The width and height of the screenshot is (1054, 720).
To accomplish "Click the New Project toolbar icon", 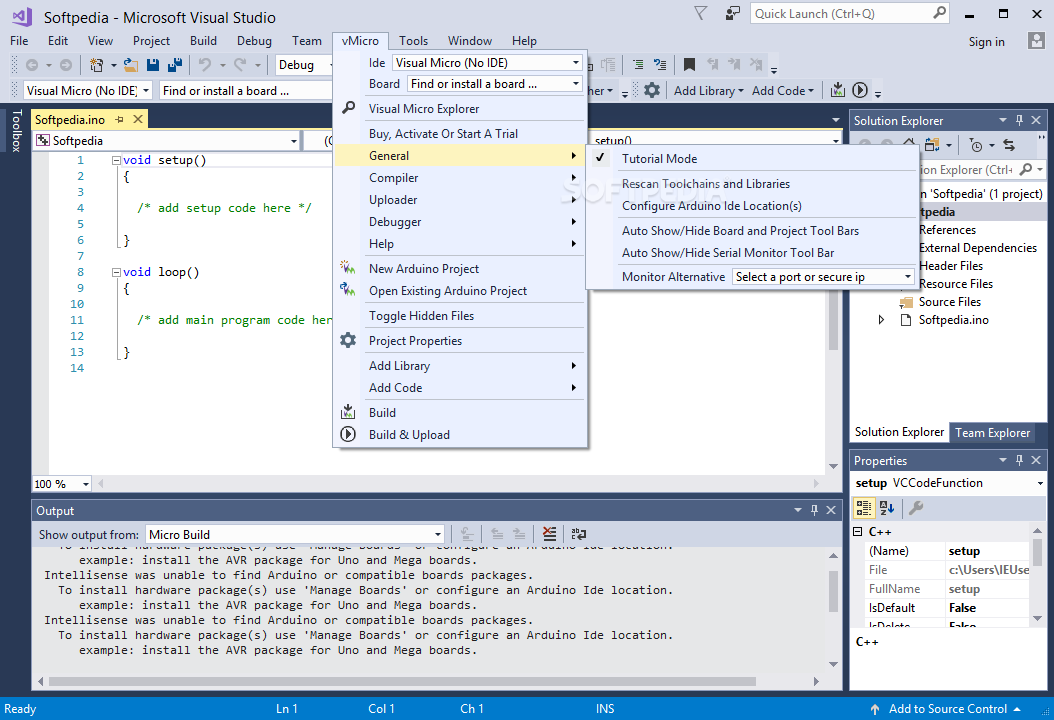I will click(97, 65).
